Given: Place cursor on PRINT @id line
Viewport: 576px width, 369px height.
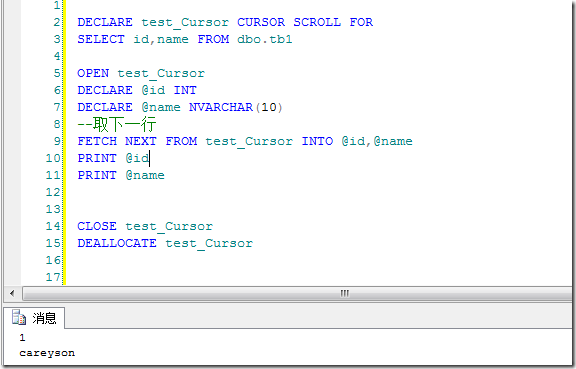Looking at the screenshot, I should (x=113, y=158).
